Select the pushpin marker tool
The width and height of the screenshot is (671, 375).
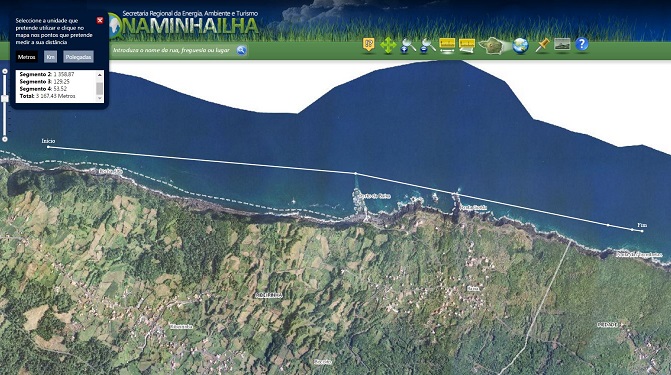(x=542, y=45)
